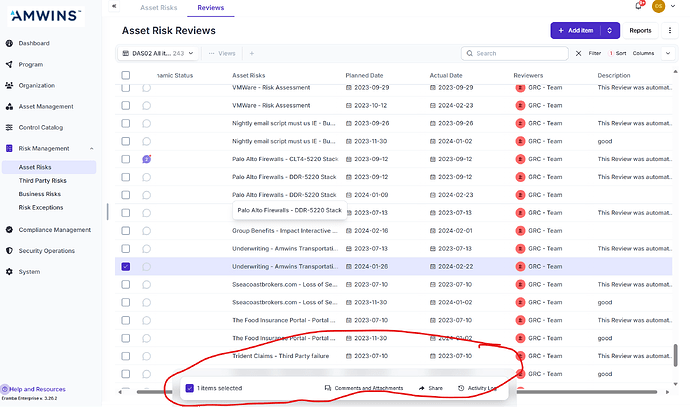This screenshot has height=407, width=690.
Task: Click the Share arrow icon
Action: point(422,388)
